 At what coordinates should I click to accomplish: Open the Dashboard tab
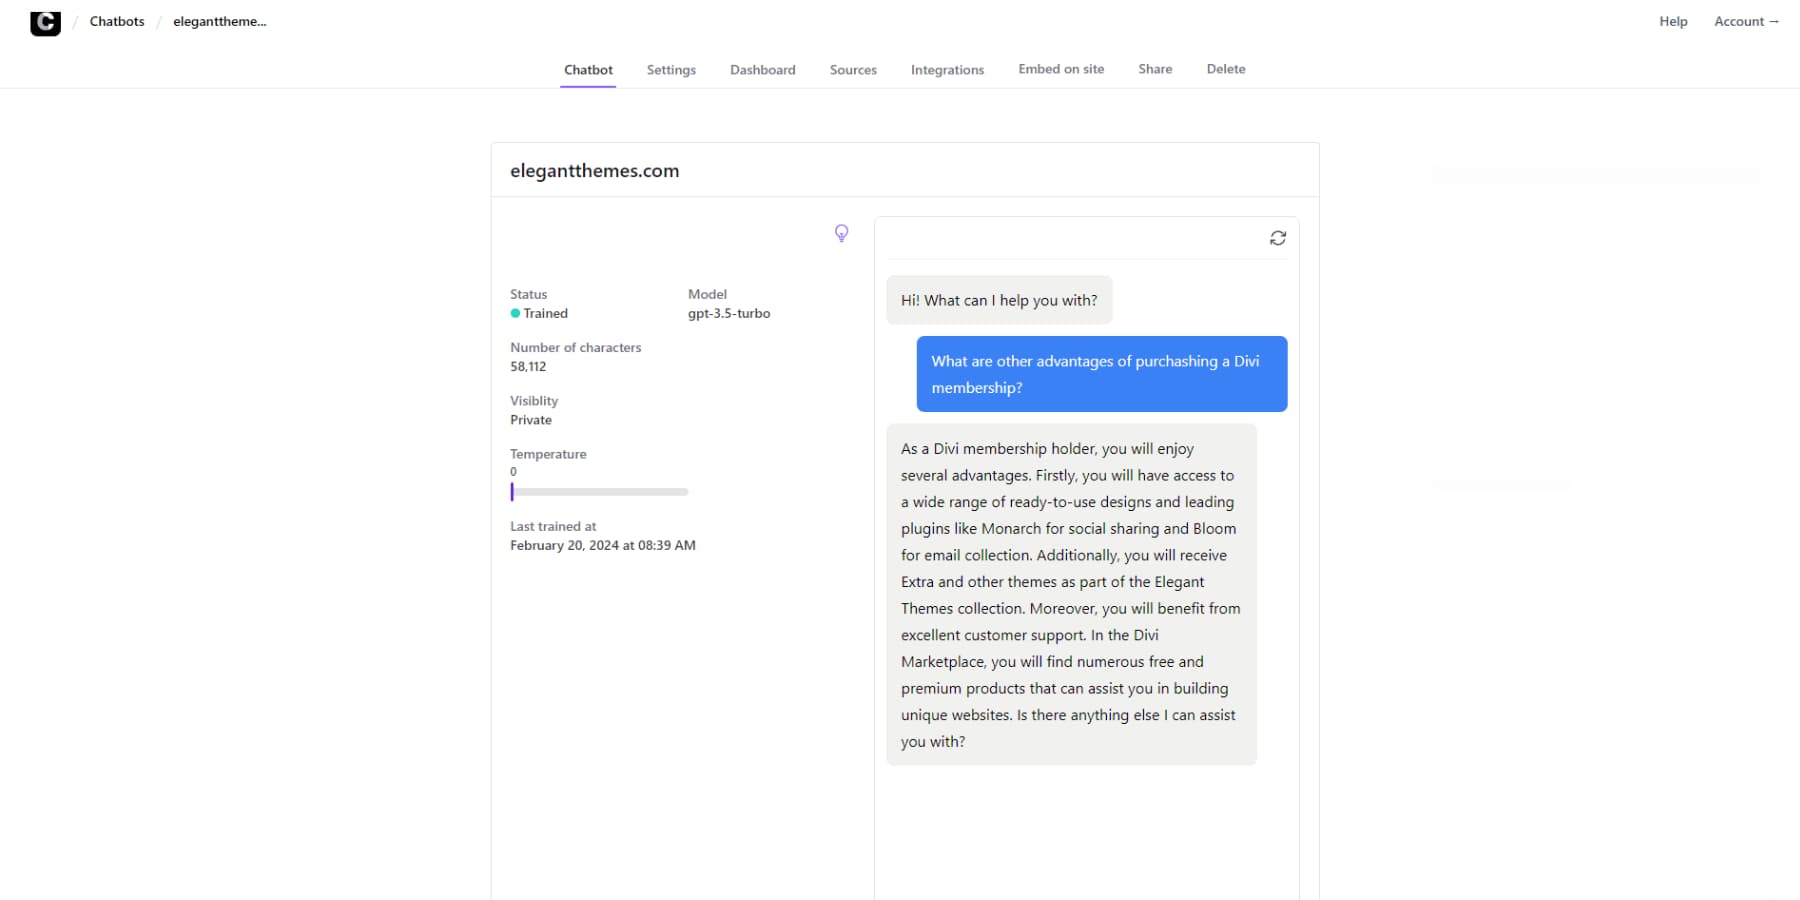[763, 69]
